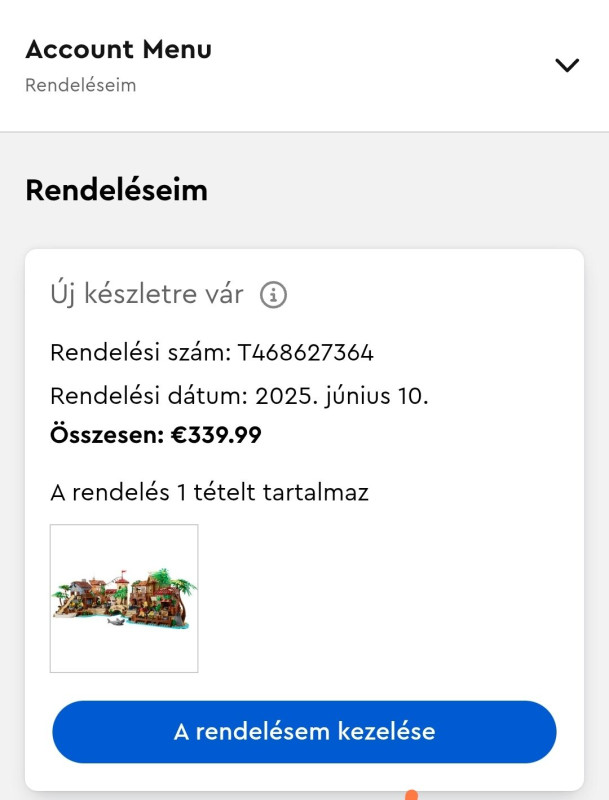Screen dimensions: 609x800
Task: Select Rendeléseim under Account Menu
Action: (81, 85)
